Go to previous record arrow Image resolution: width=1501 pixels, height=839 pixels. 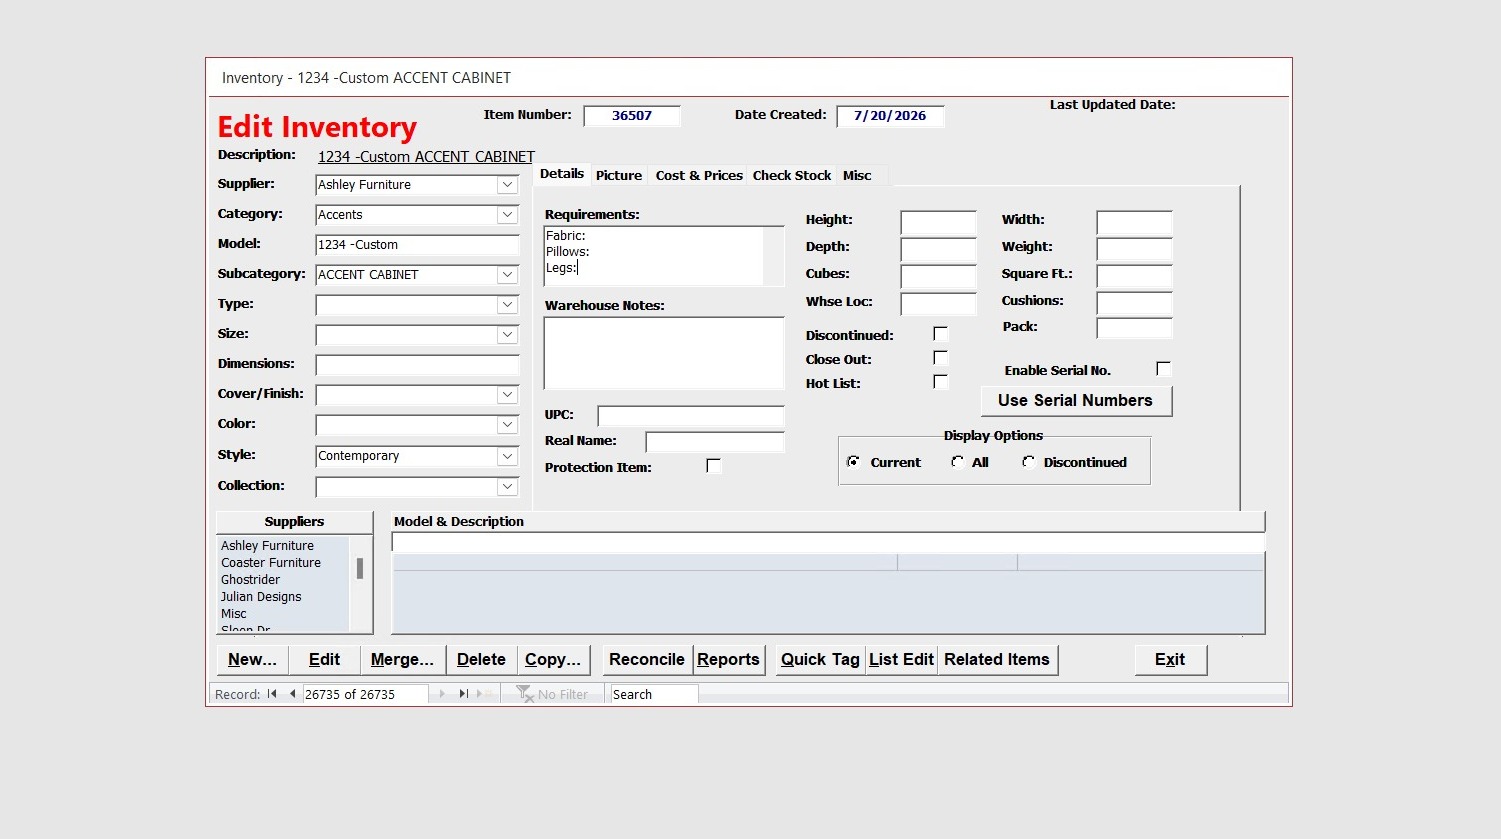(292, 694)
